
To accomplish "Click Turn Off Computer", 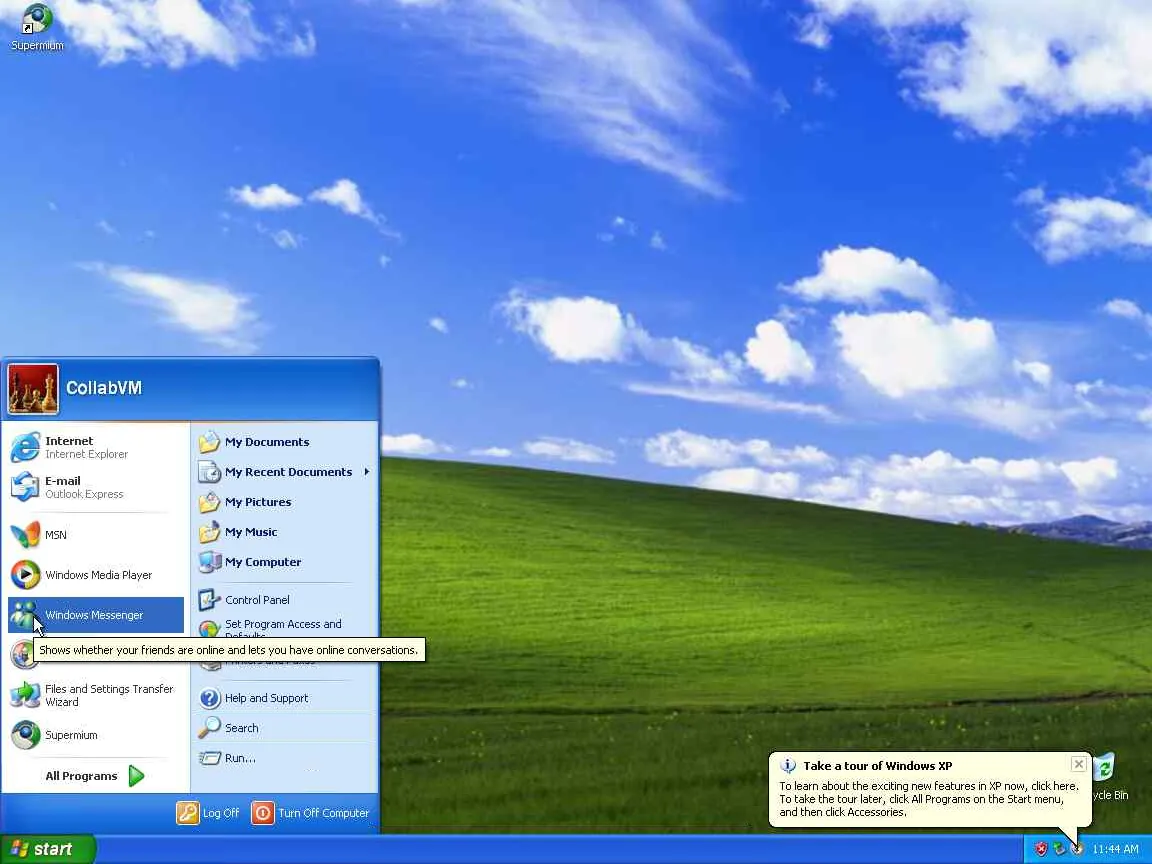I will point(311,813).
